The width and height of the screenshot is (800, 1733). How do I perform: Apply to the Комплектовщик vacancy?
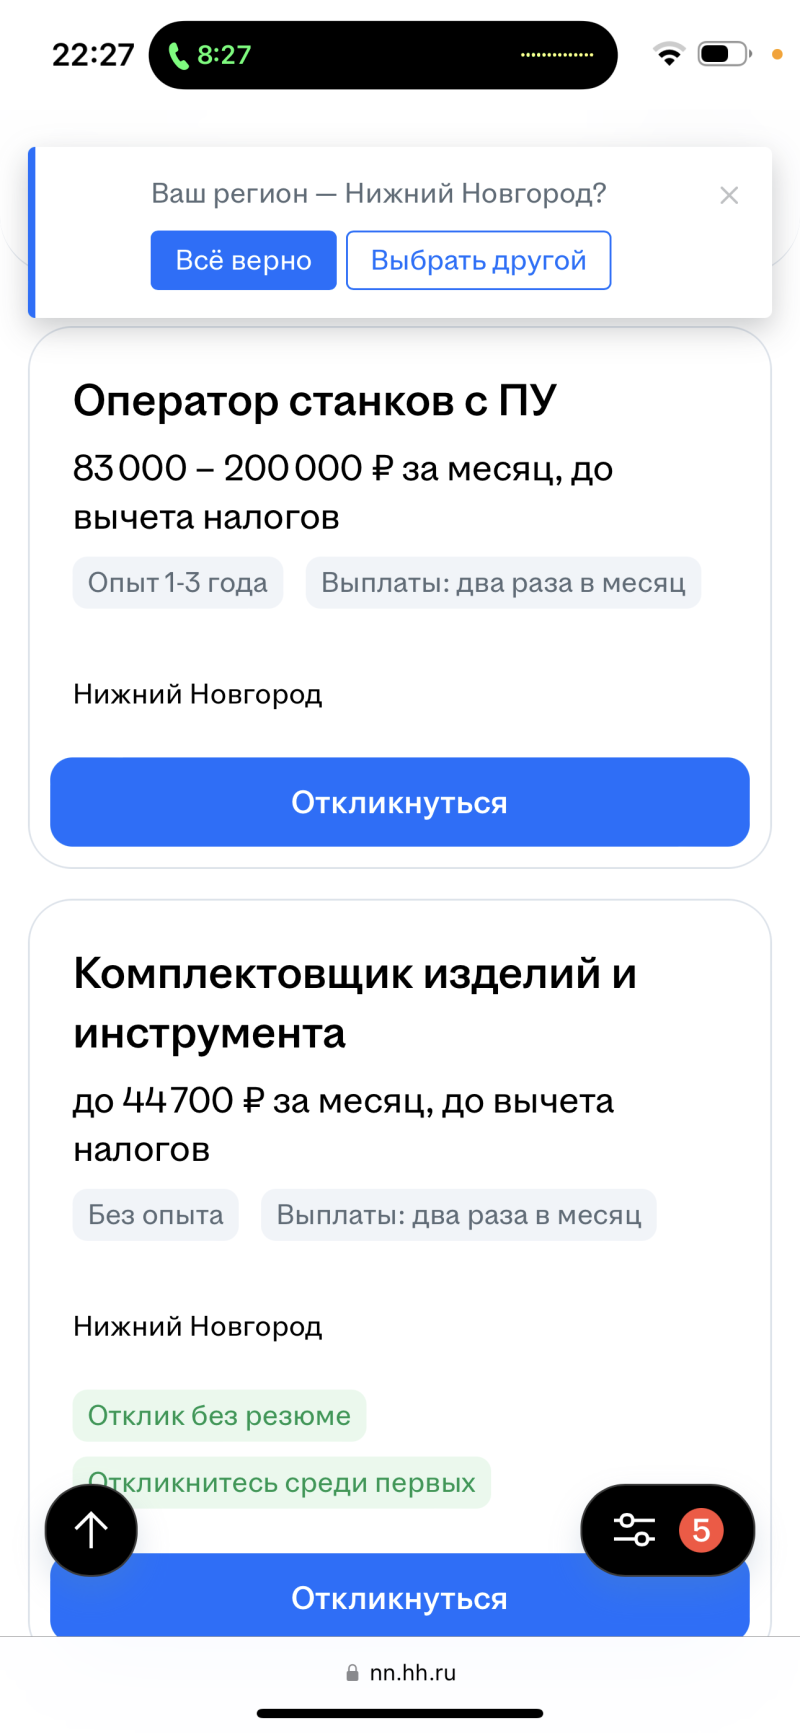click(400, 1600)
